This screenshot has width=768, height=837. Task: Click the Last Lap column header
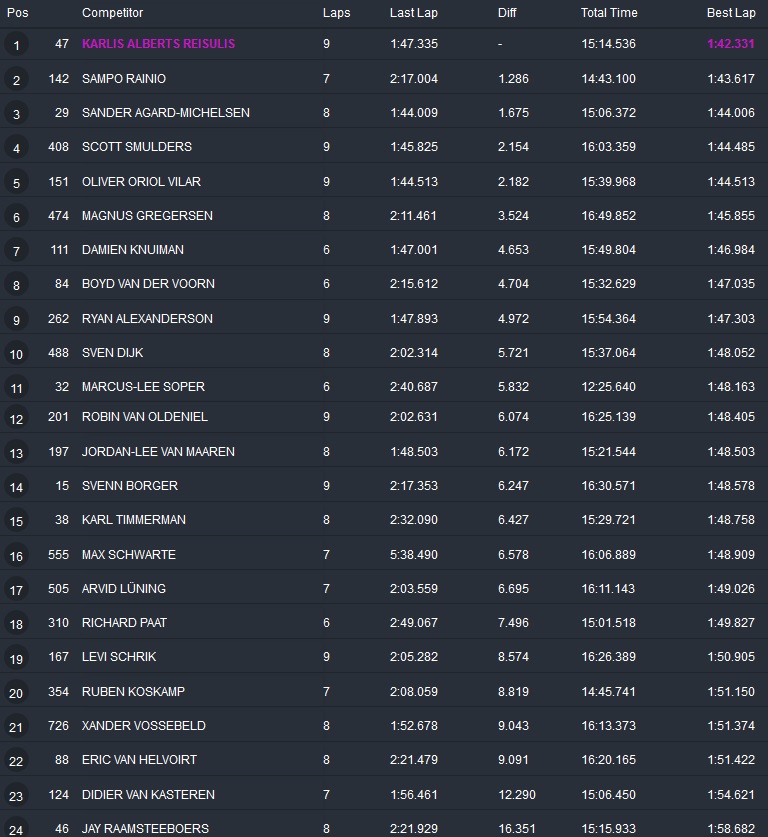(412, 13)
